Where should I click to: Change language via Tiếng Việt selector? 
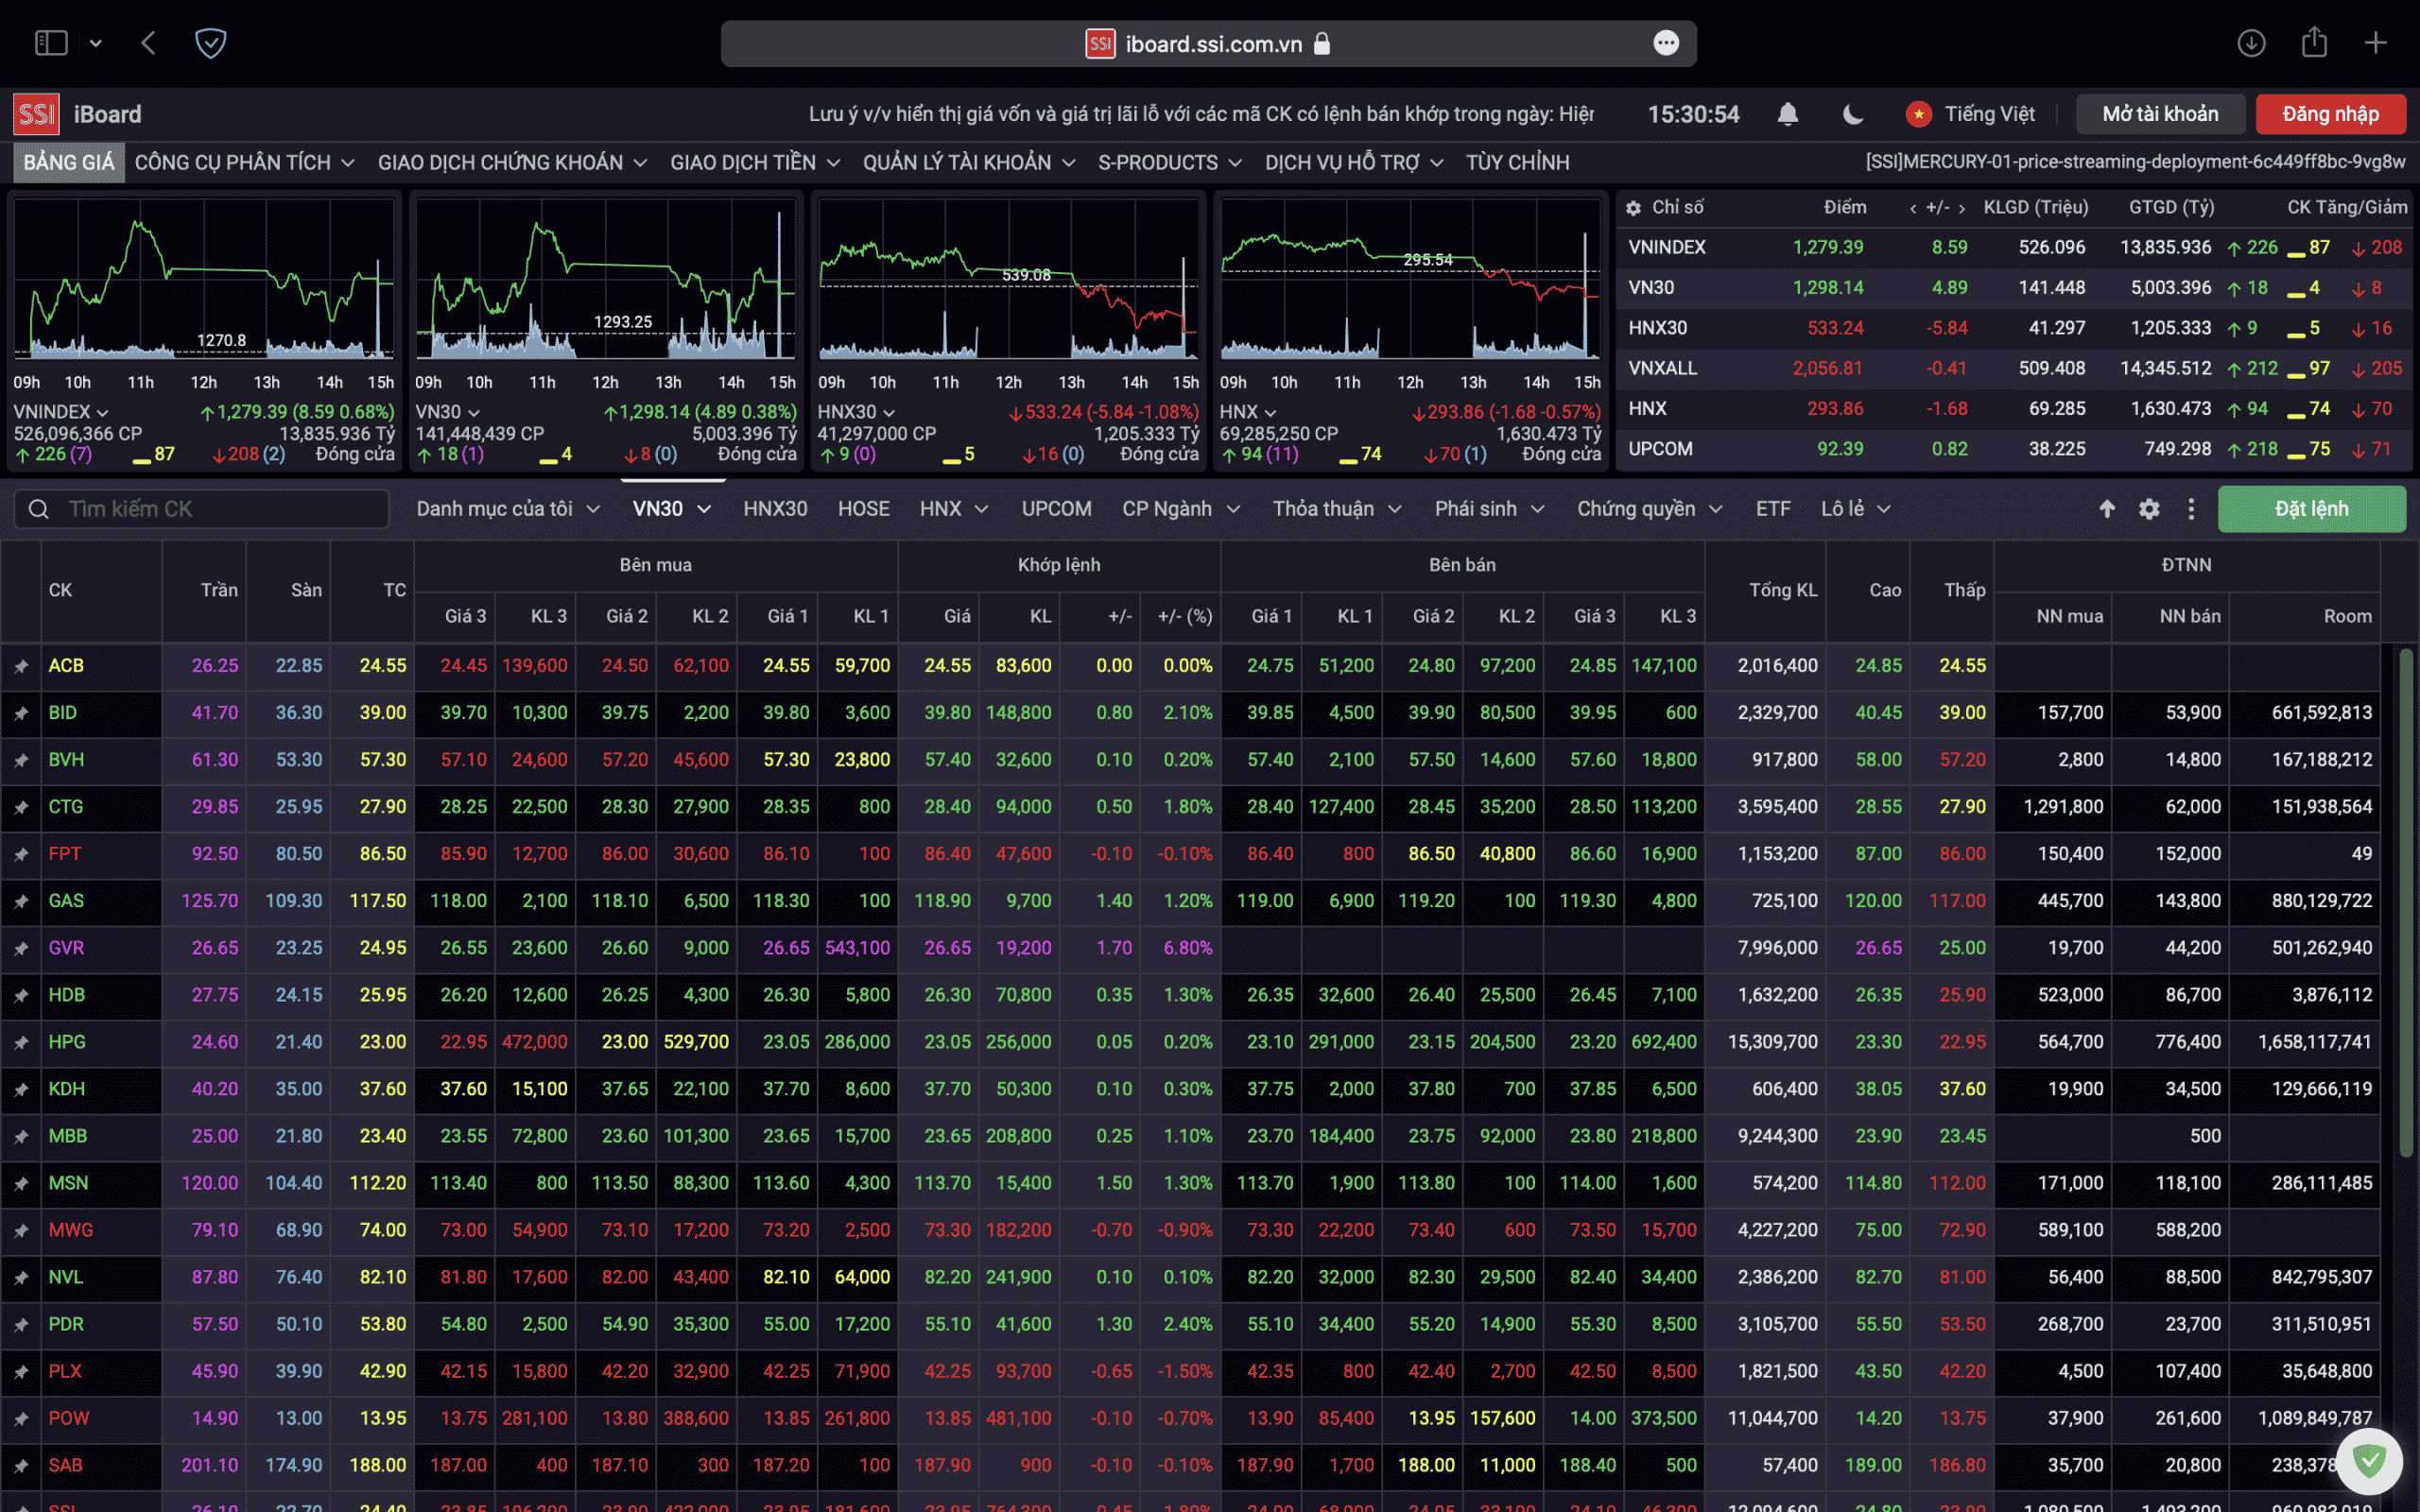1970,114
